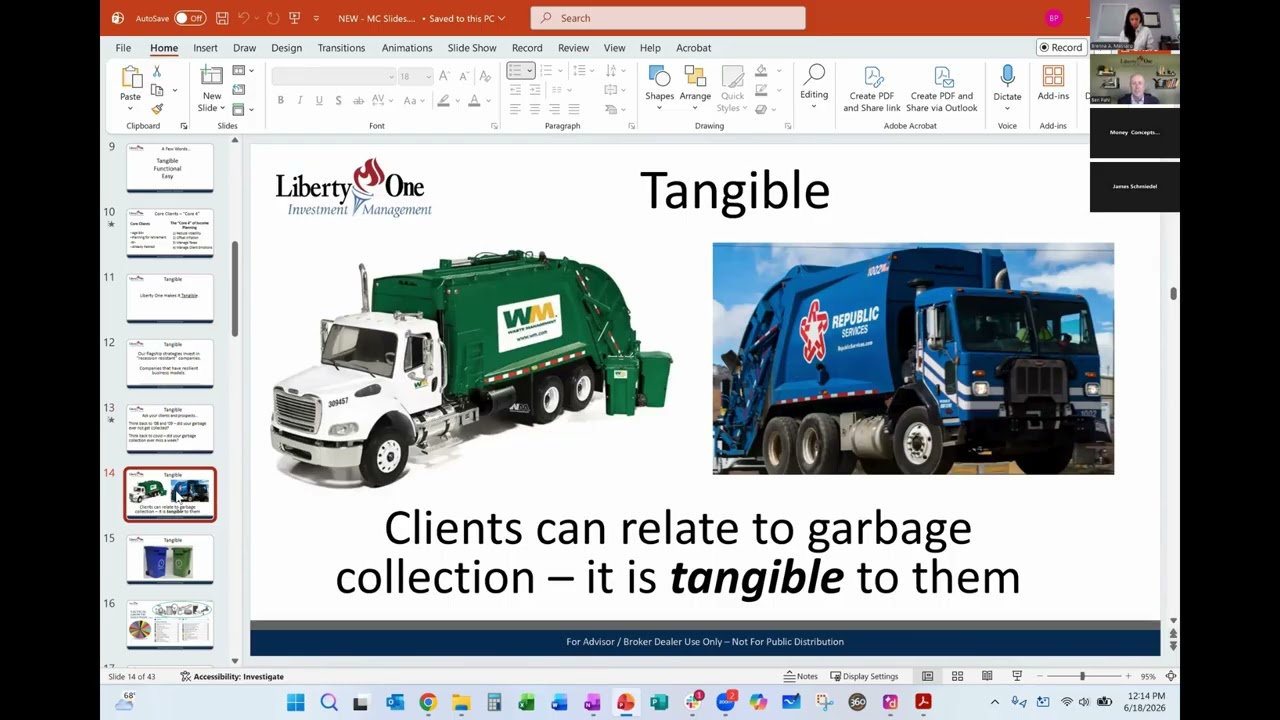Image resolution: width=1280 pixels, height=720 pixels.
Task: Click in the Search box
Action: (668, 18)
